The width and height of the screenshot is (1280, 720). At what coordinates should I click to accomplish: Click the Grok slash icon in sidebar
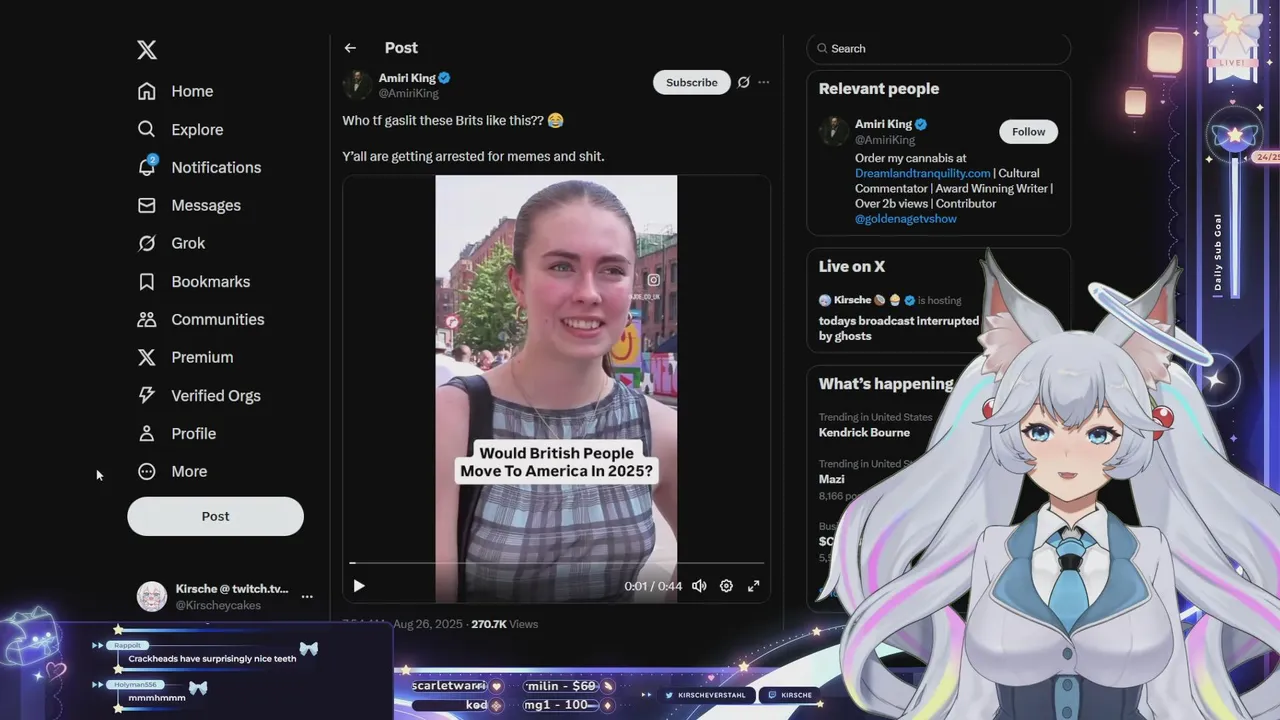click(x=147, y=243)
